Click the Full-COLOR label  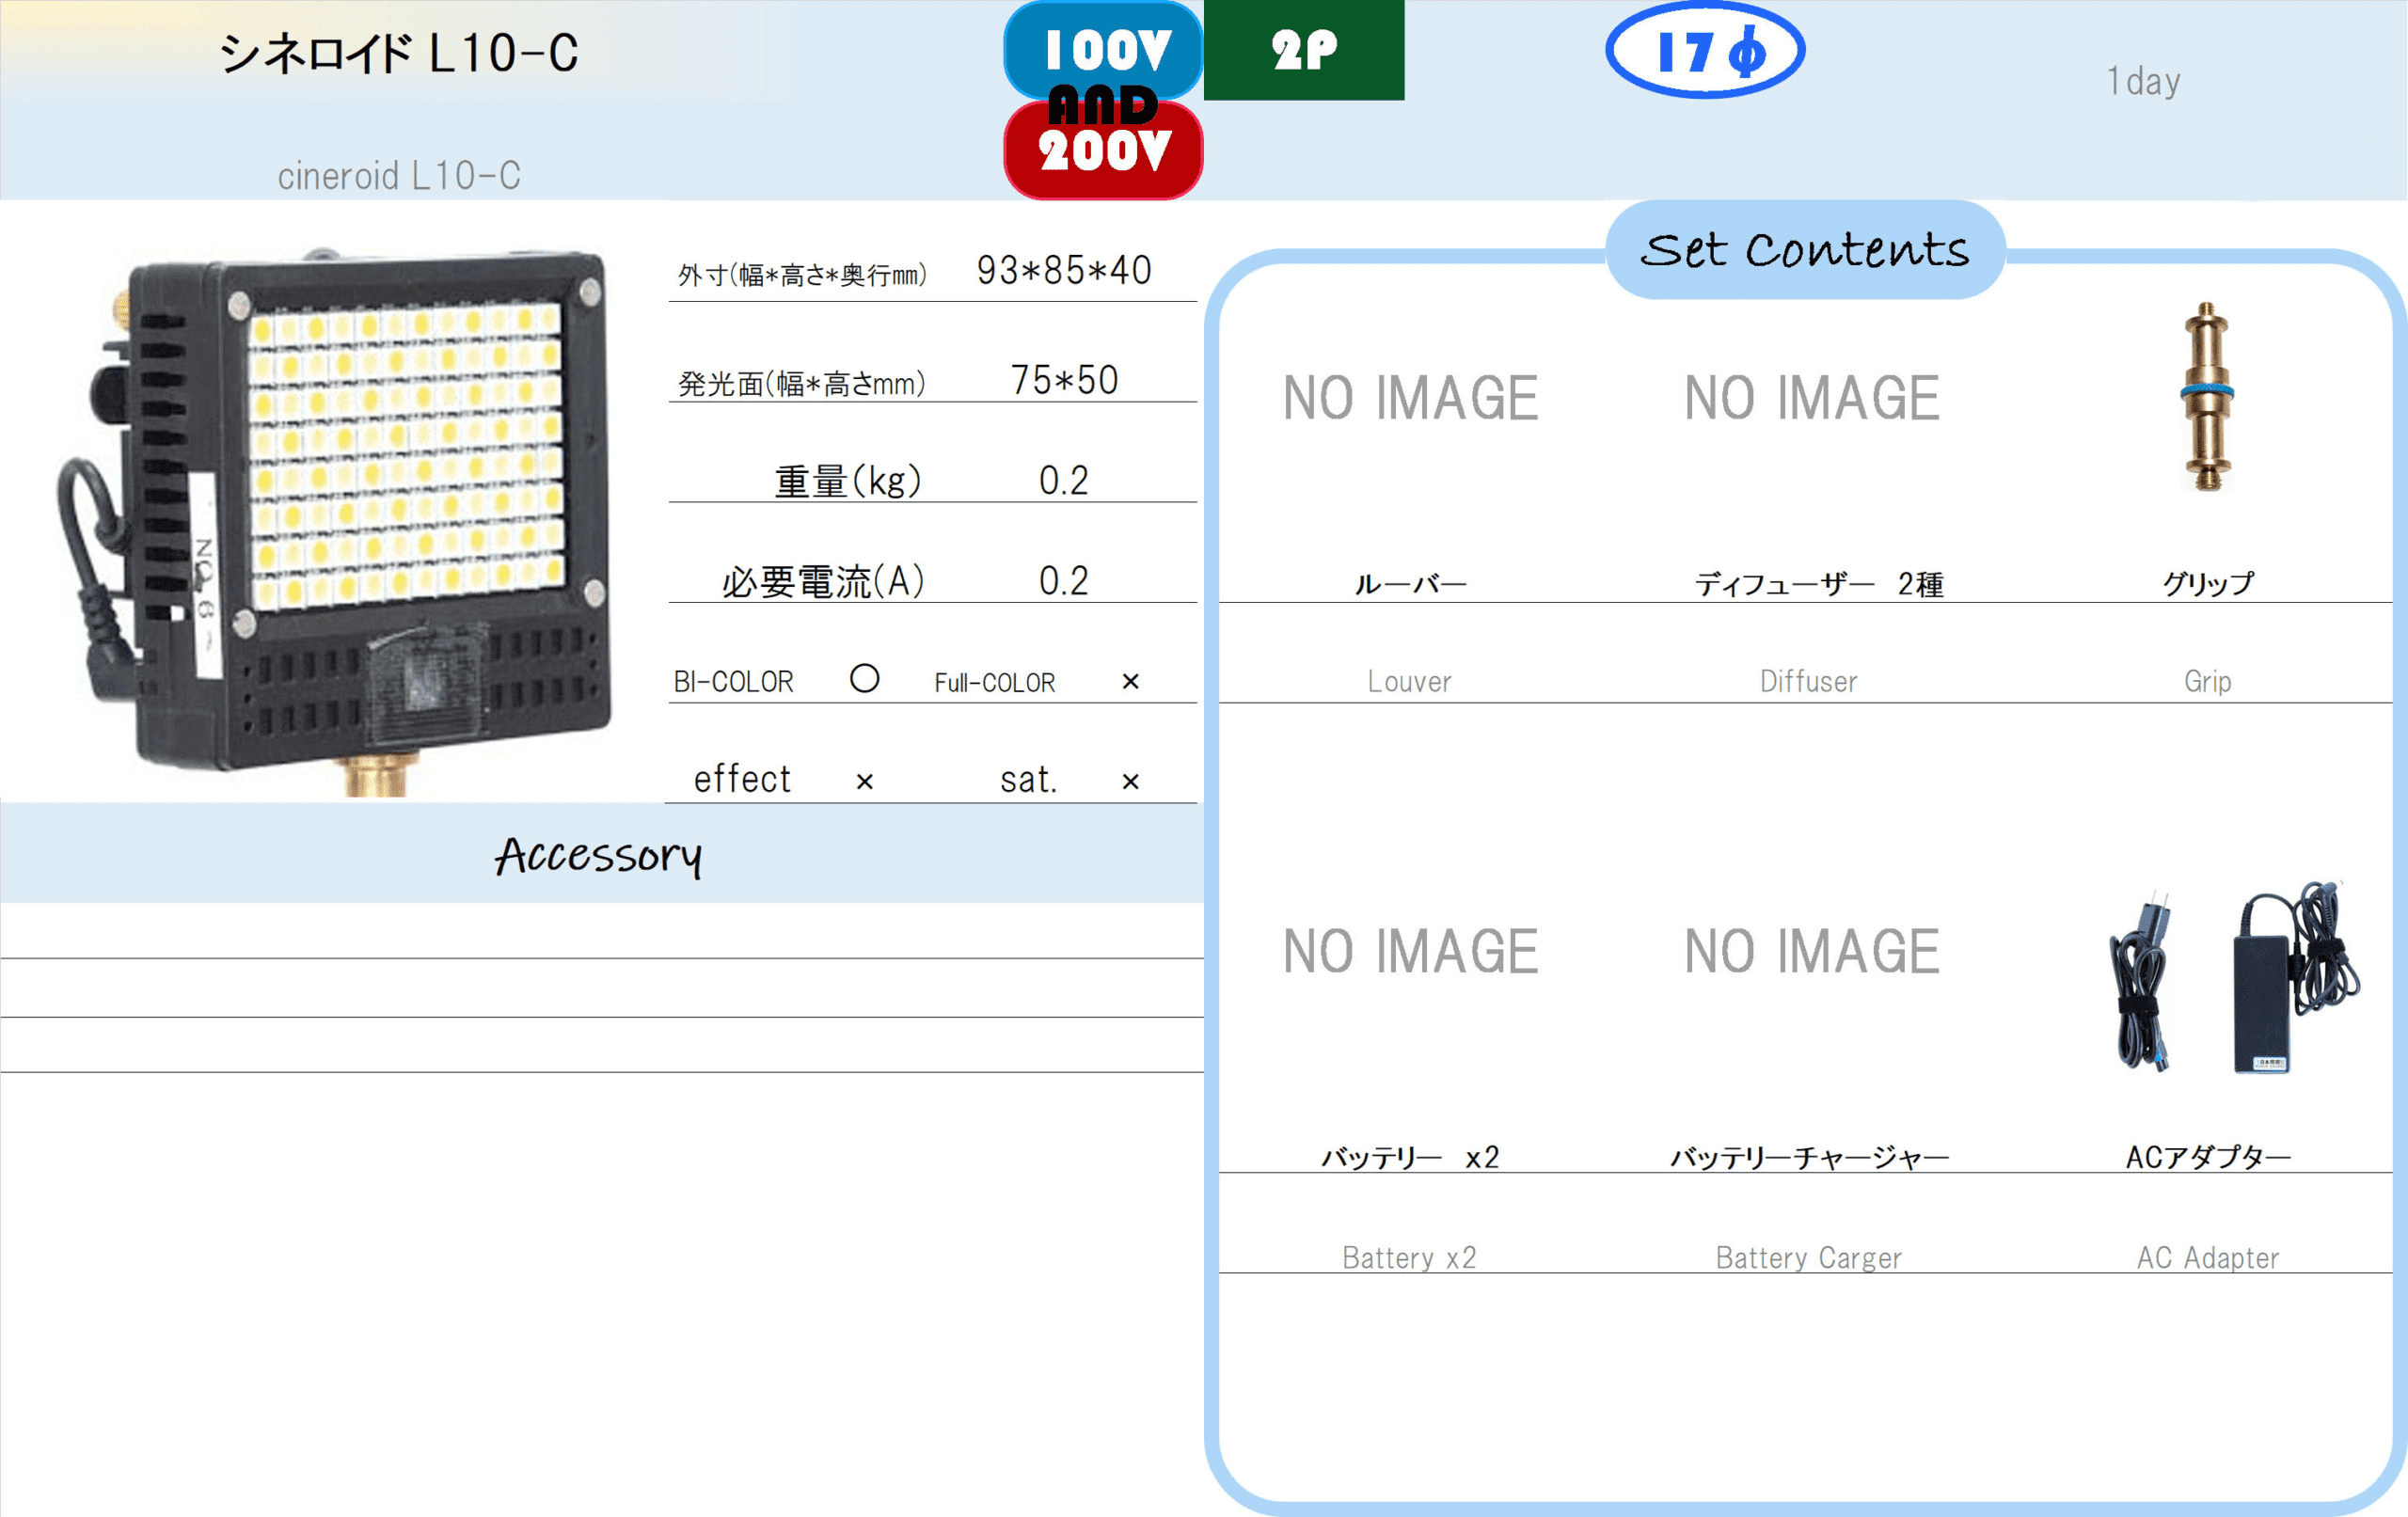[995, 683]
